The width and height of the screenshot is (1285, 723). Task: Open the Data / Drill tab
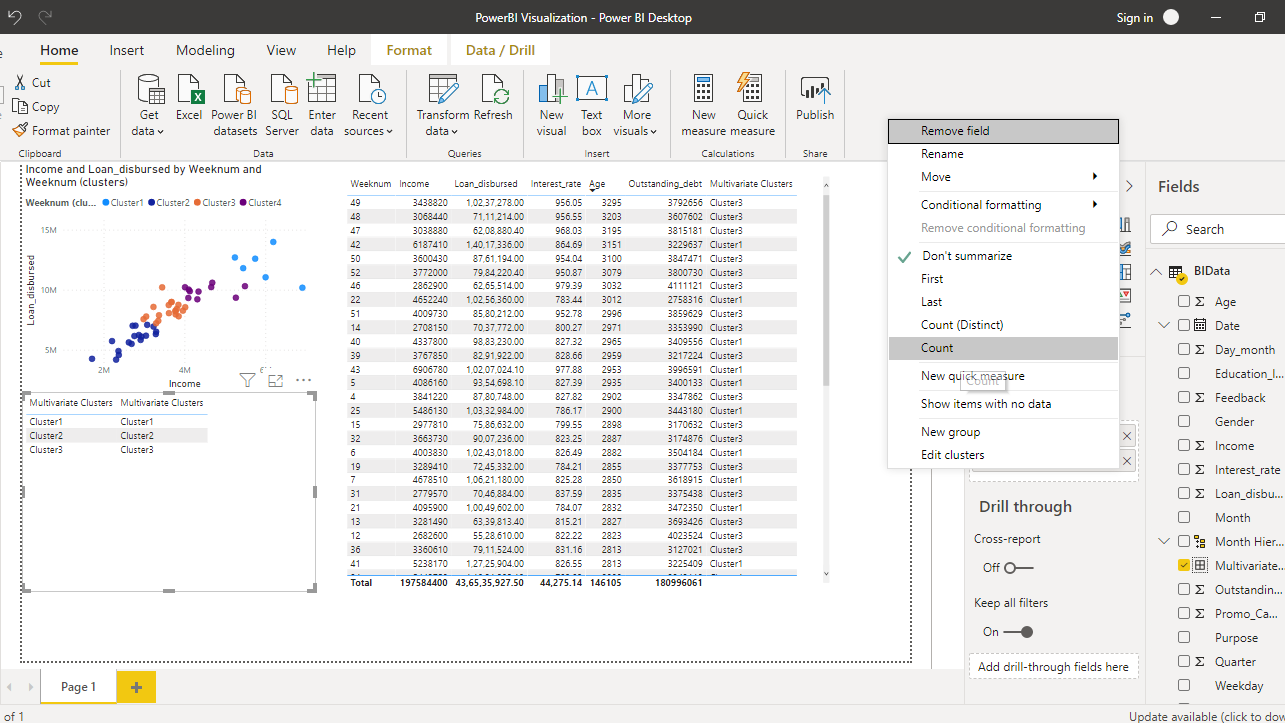click(x=500, y=50)
